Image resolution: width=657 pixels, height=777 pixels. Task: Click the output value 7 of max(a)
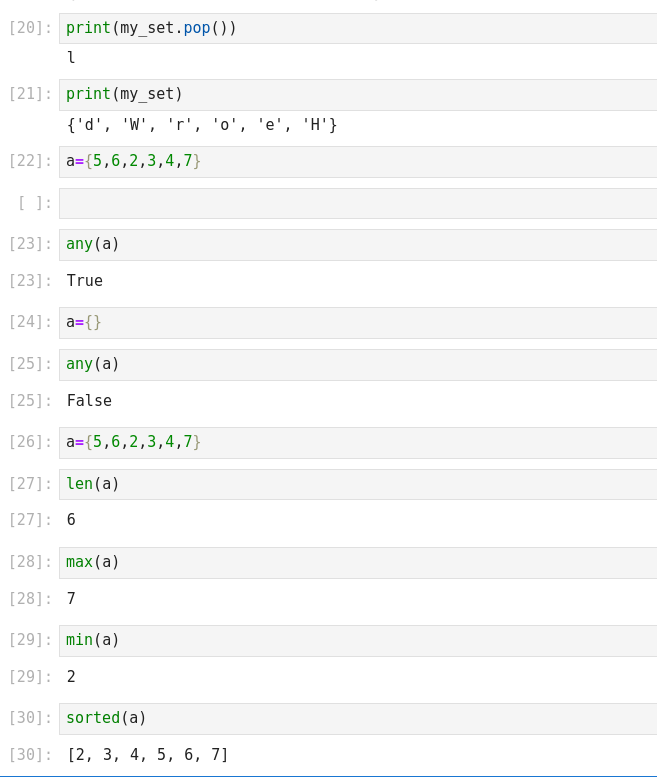pos(71,599)
